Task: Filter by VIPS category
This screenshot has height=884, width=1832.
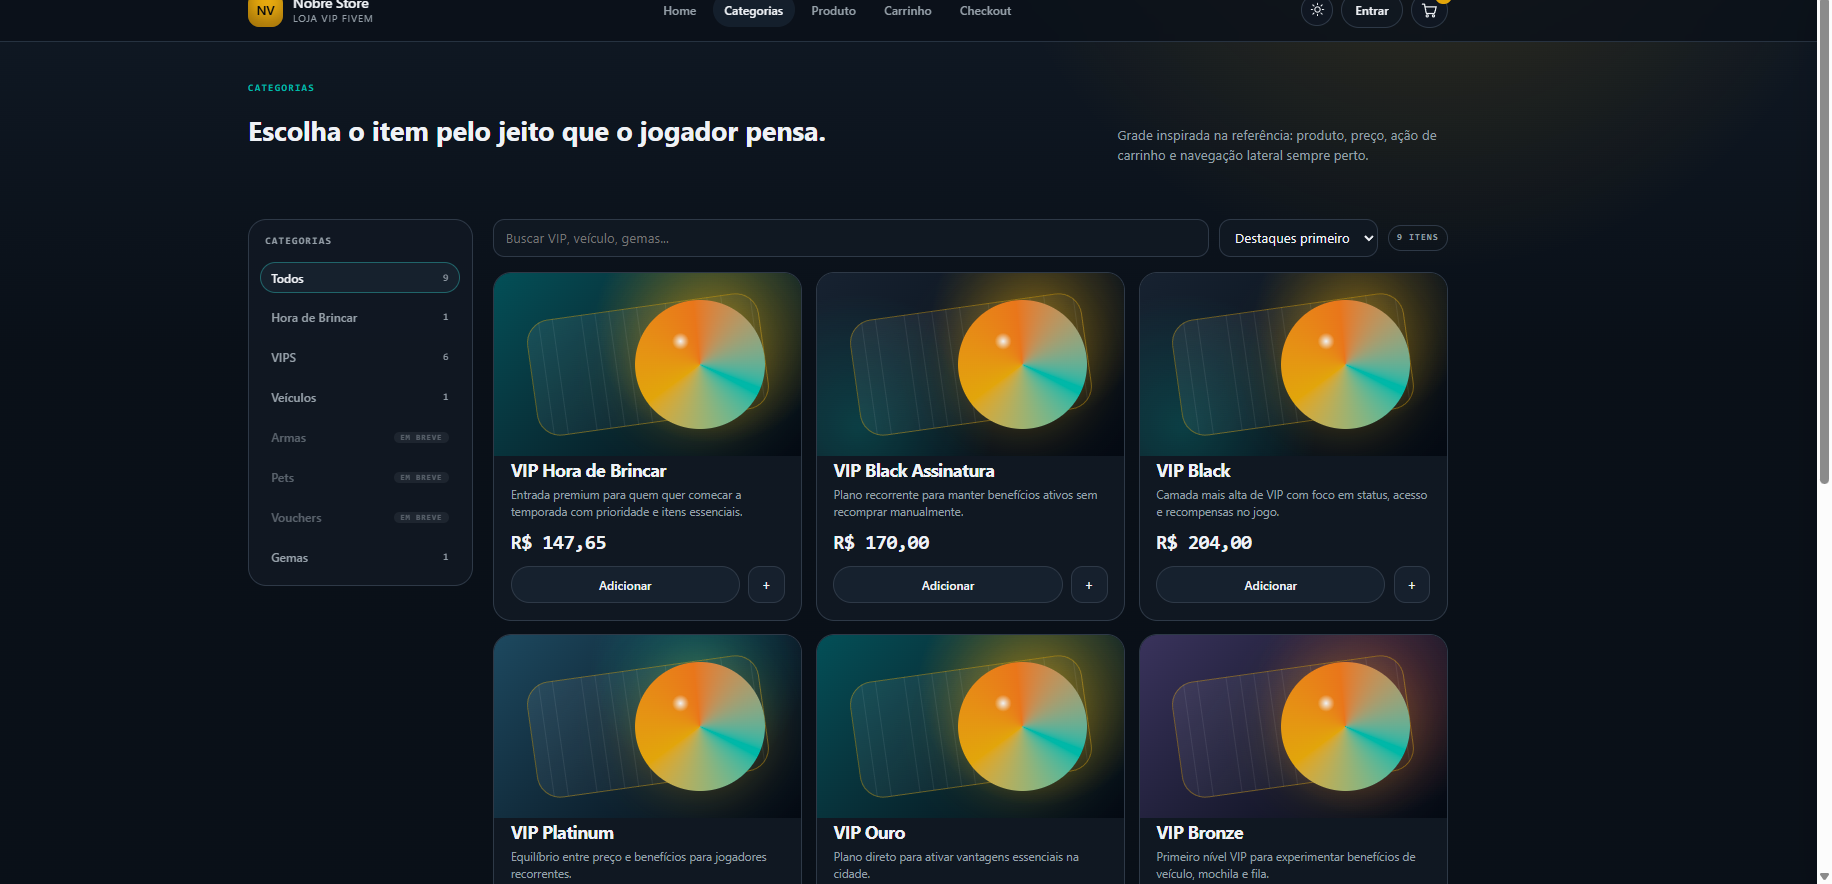Action: [360, 358]
